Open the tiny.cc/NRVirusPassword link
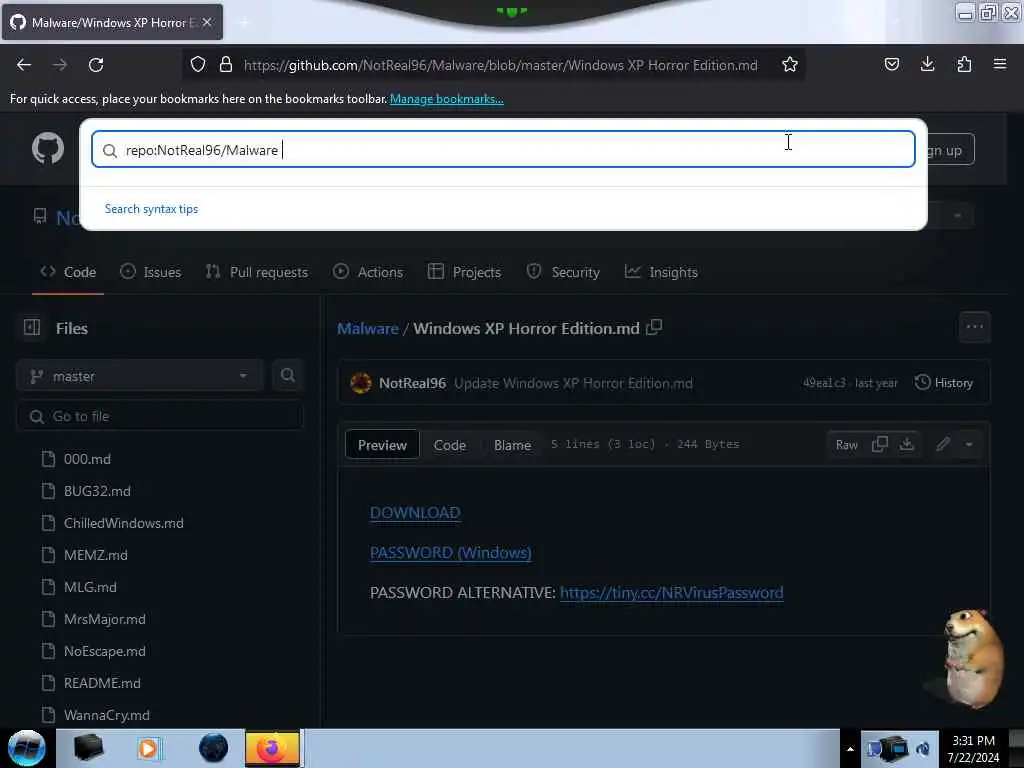This screenshot has width=1024, height=768. pyautogui.click(x=671, y=592)
